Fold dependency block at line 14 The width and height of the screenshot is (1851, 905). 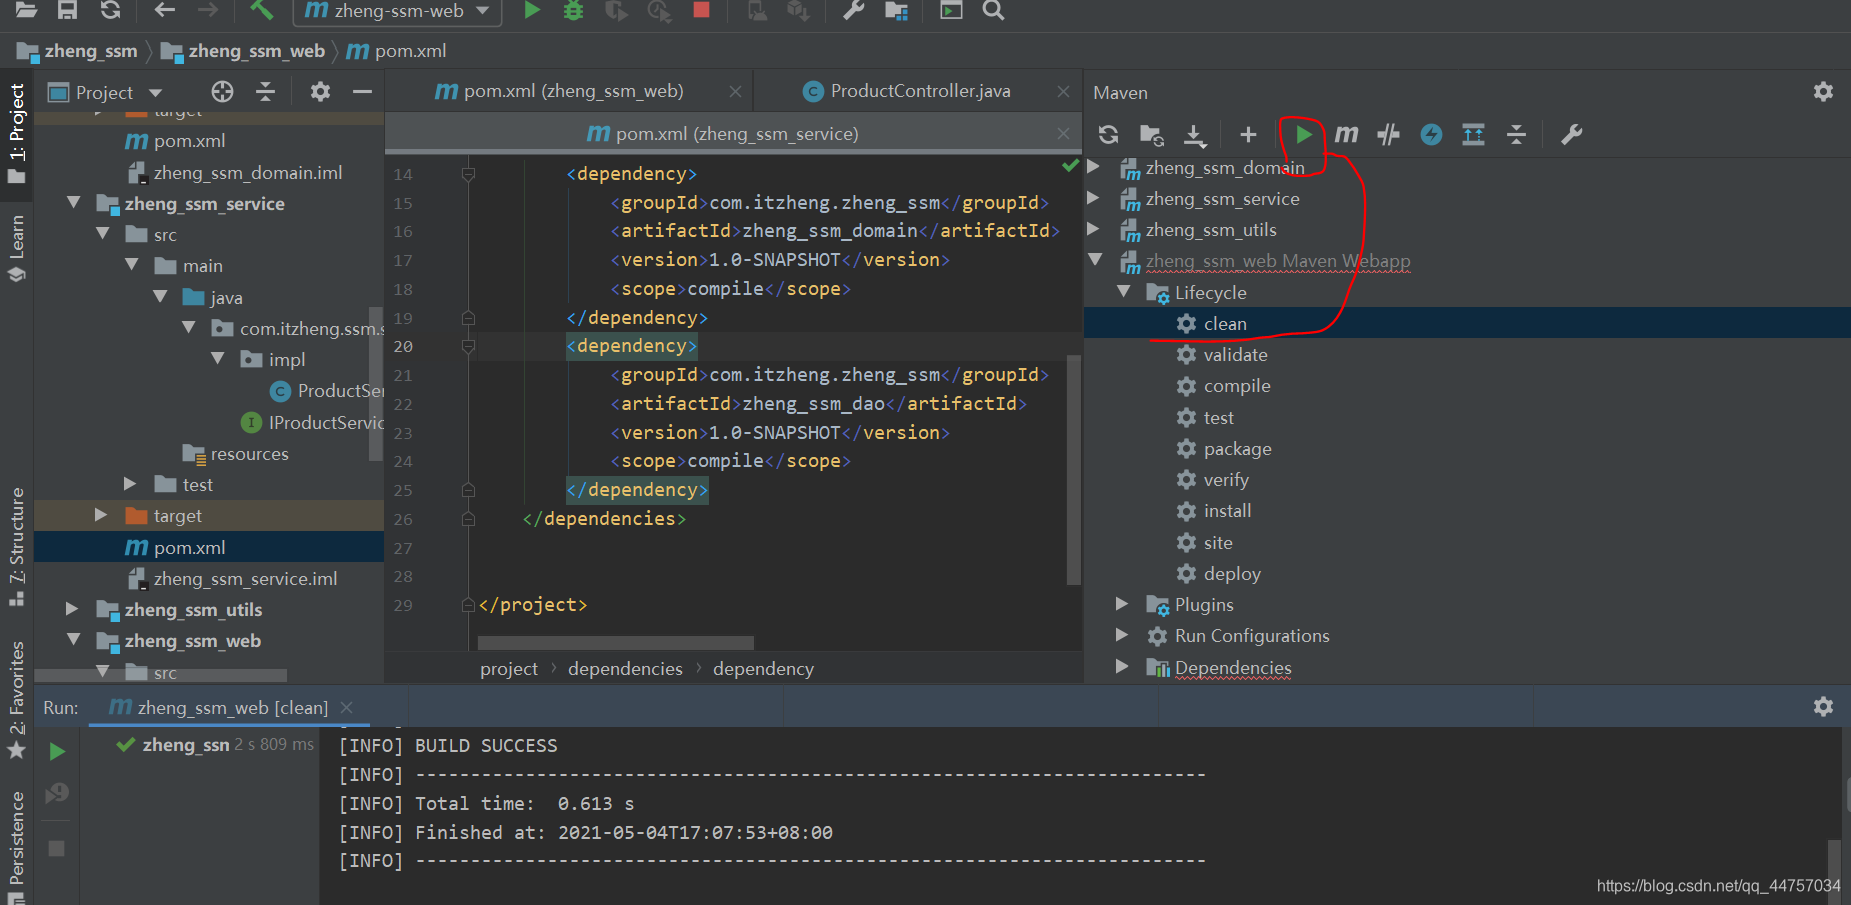(x=468, y=174)
